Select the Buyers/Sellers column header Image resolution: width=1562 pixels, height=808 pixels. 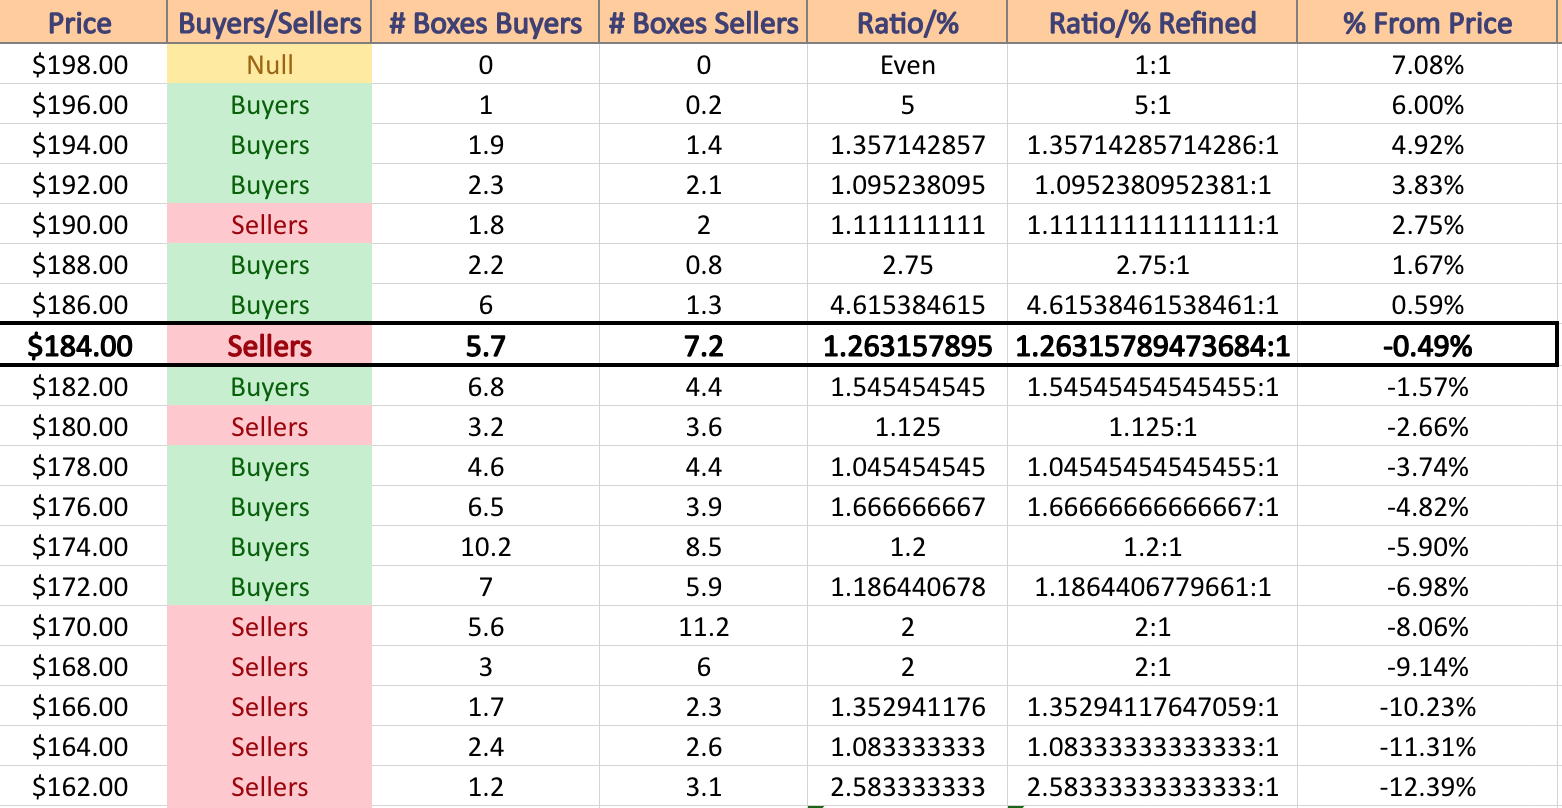(270, 22)
